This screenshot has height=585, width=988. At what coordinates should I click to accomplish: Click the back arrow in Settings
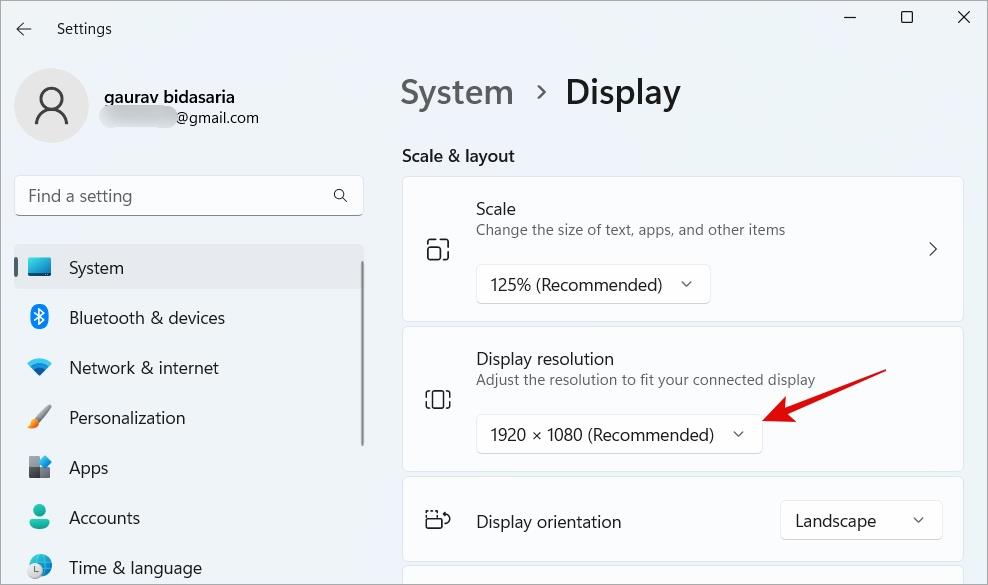[24, 29]
